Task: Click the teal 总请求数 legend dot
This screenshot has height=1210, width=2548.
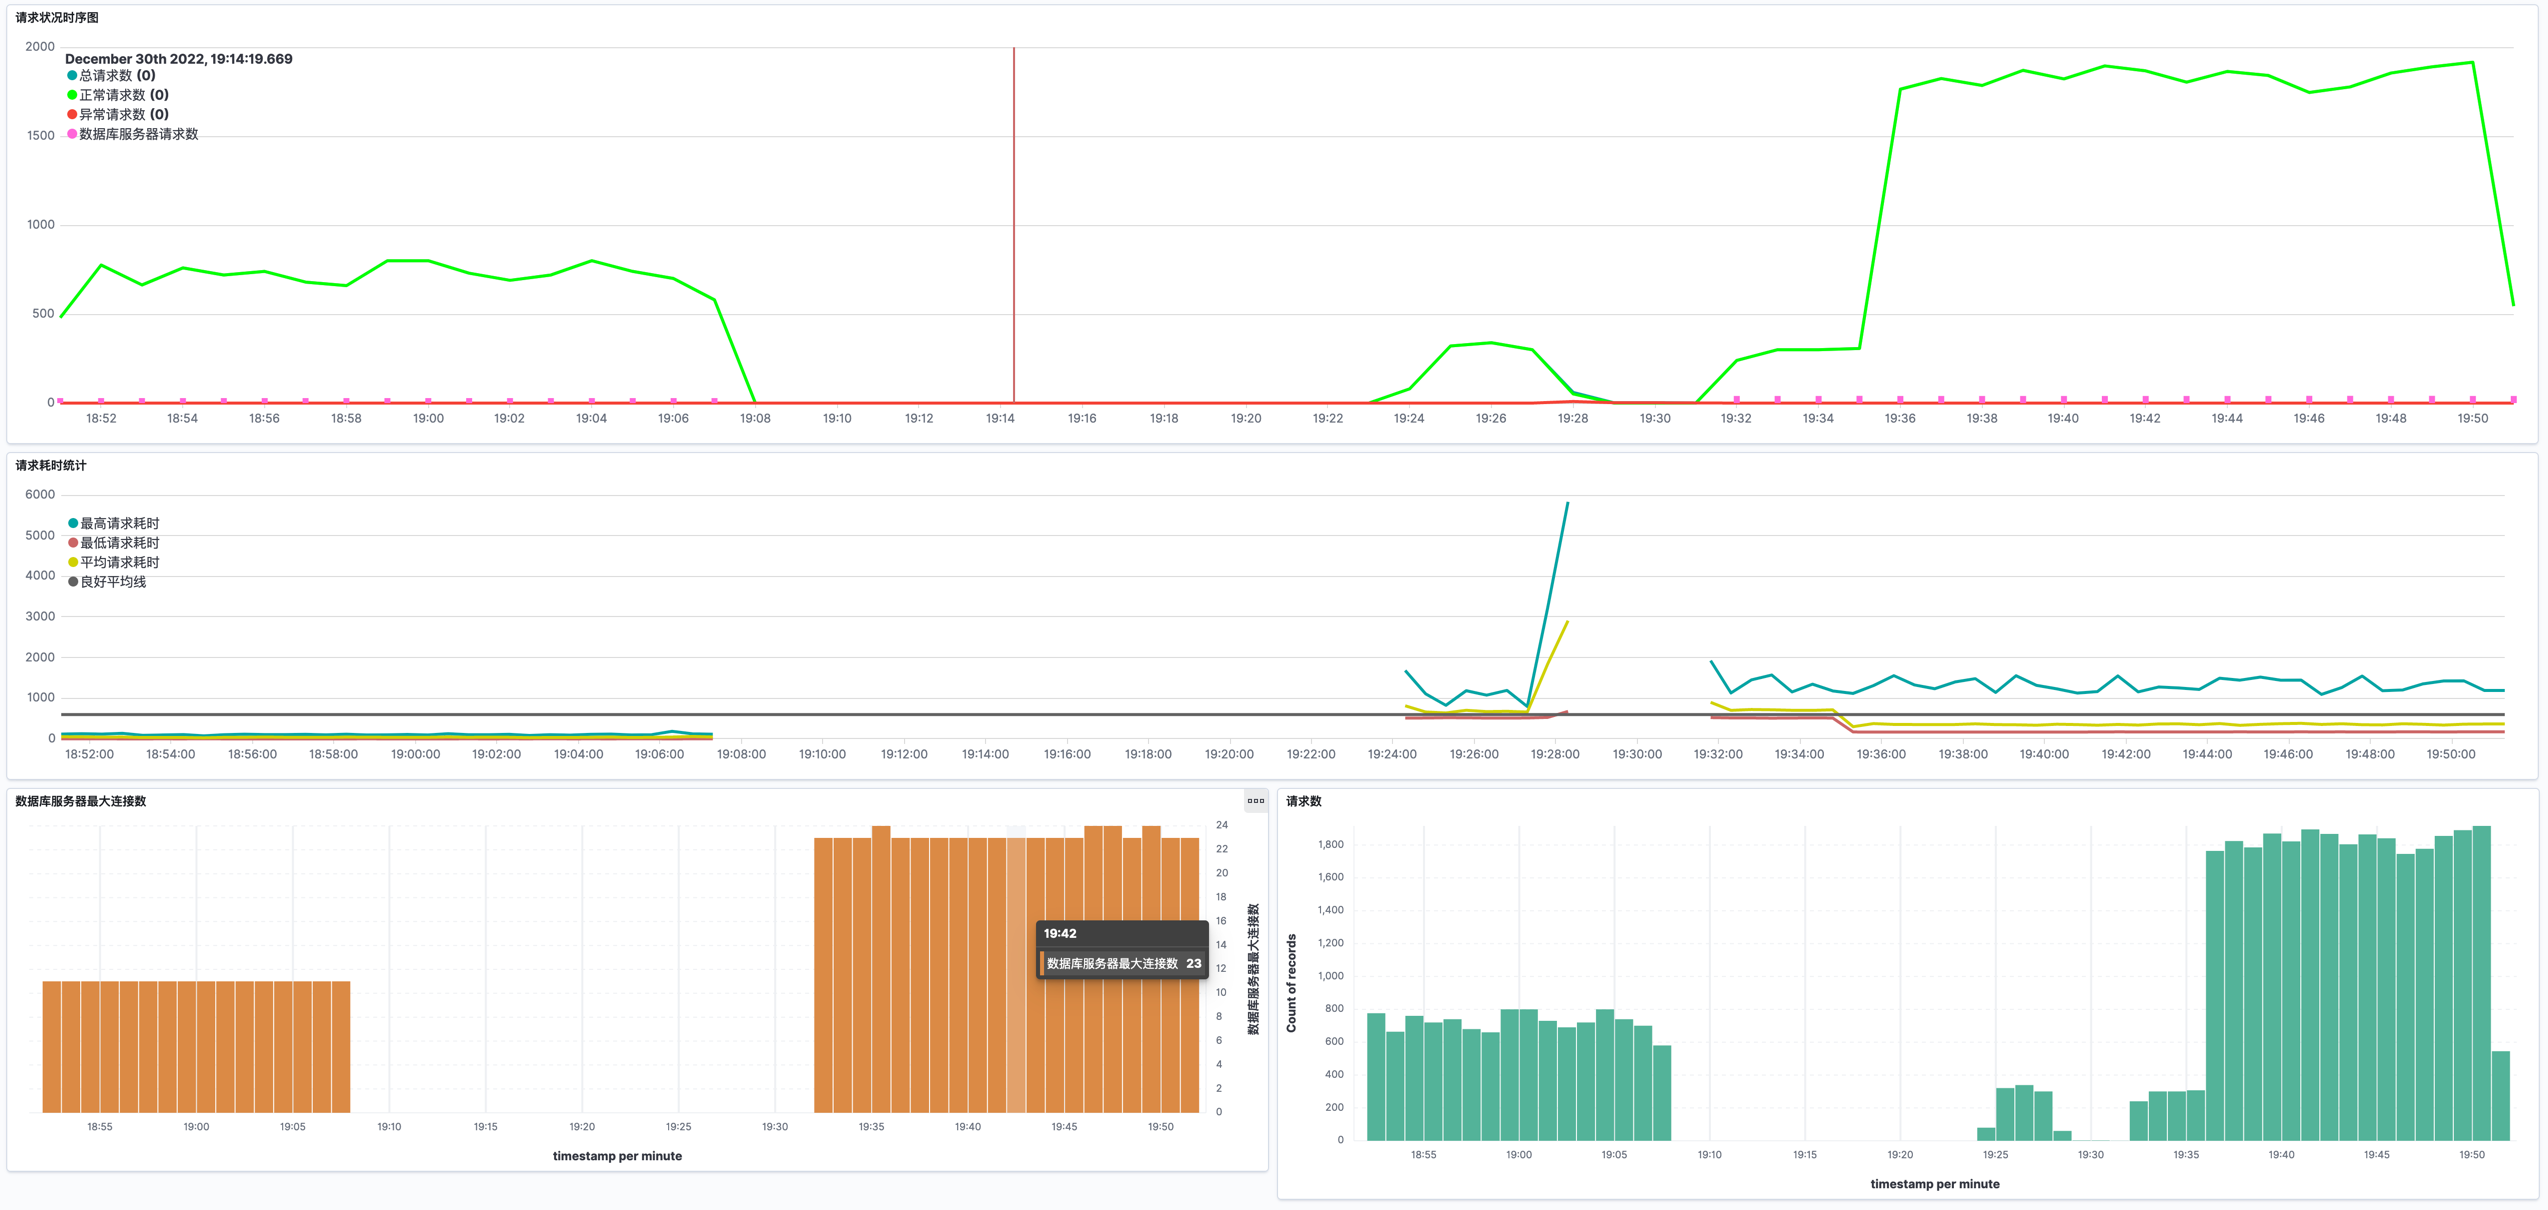Action: (72, 76)
